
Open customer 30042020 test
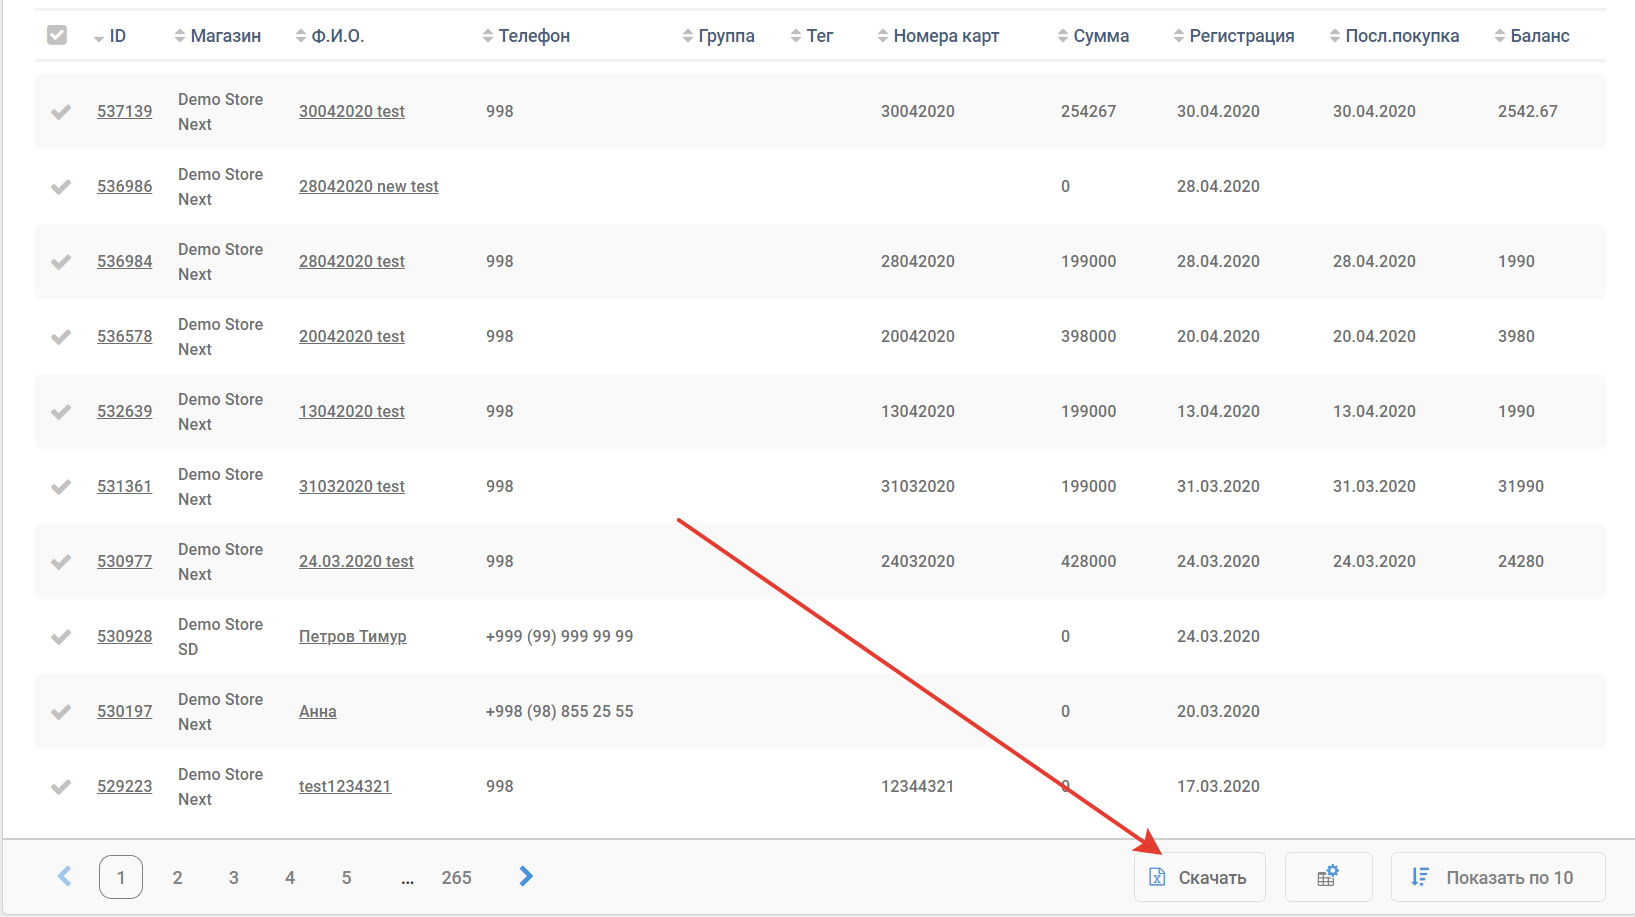coord(352,111)
